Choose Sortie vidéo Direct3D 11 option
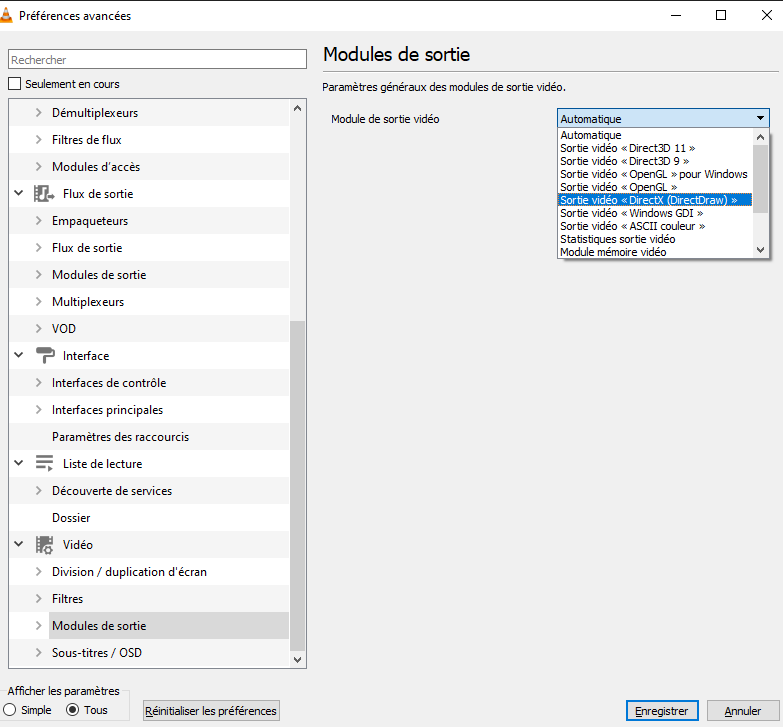 tap(654, 148)
